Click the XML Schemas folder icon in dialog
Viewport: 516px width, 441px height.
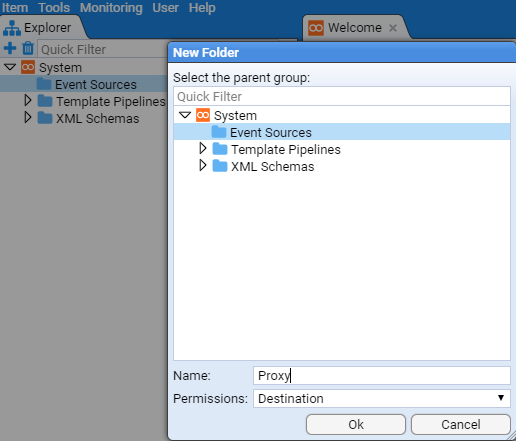pyautogui.click(x=220, y=166)
